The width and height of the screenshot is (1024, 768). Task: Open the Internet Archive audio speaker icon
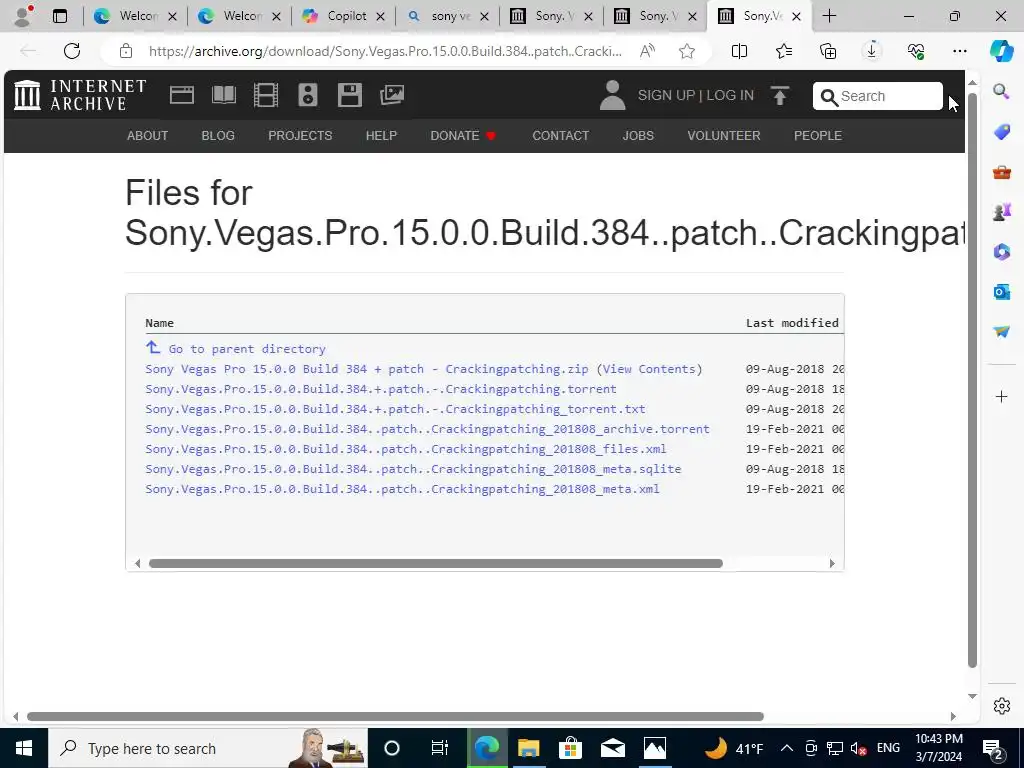tap(308, 95)
